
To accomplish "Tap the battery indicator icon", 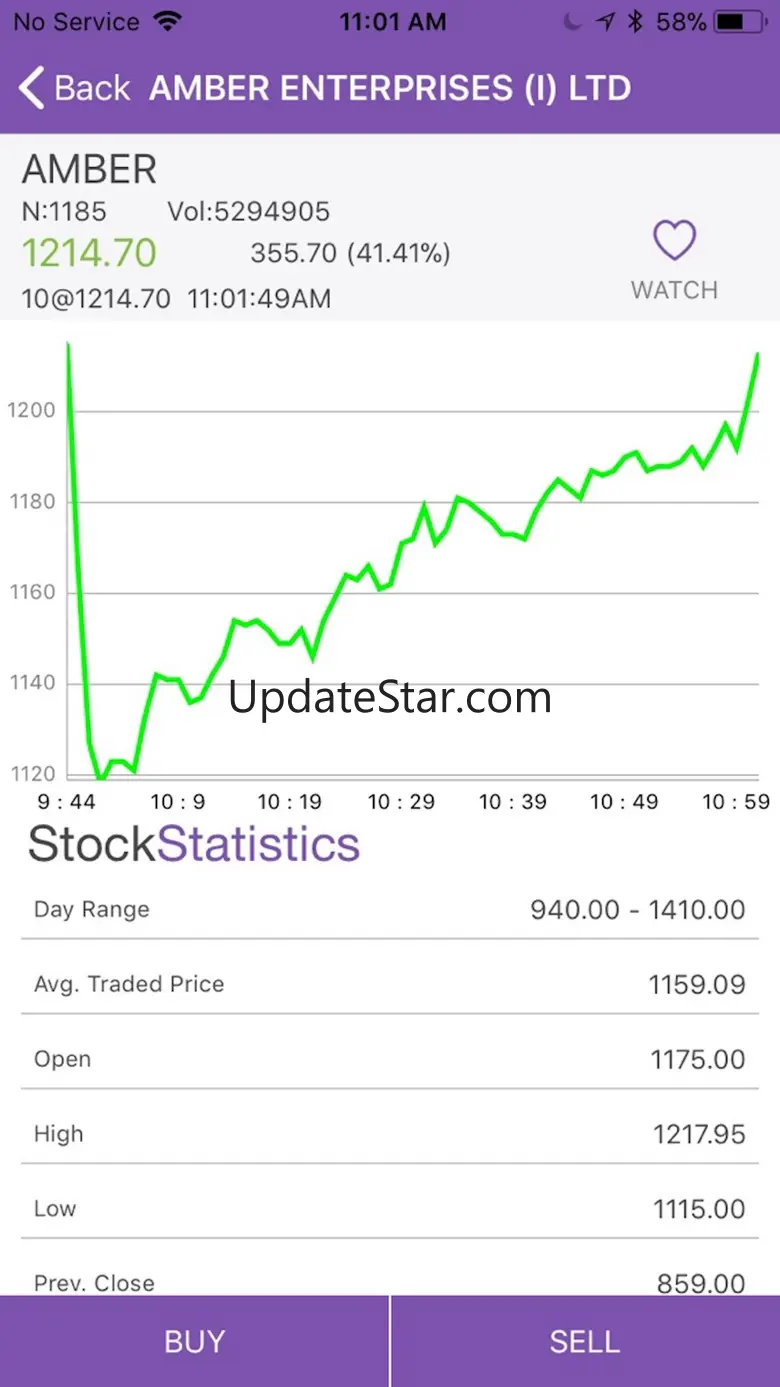I will (x=743, y=21).
